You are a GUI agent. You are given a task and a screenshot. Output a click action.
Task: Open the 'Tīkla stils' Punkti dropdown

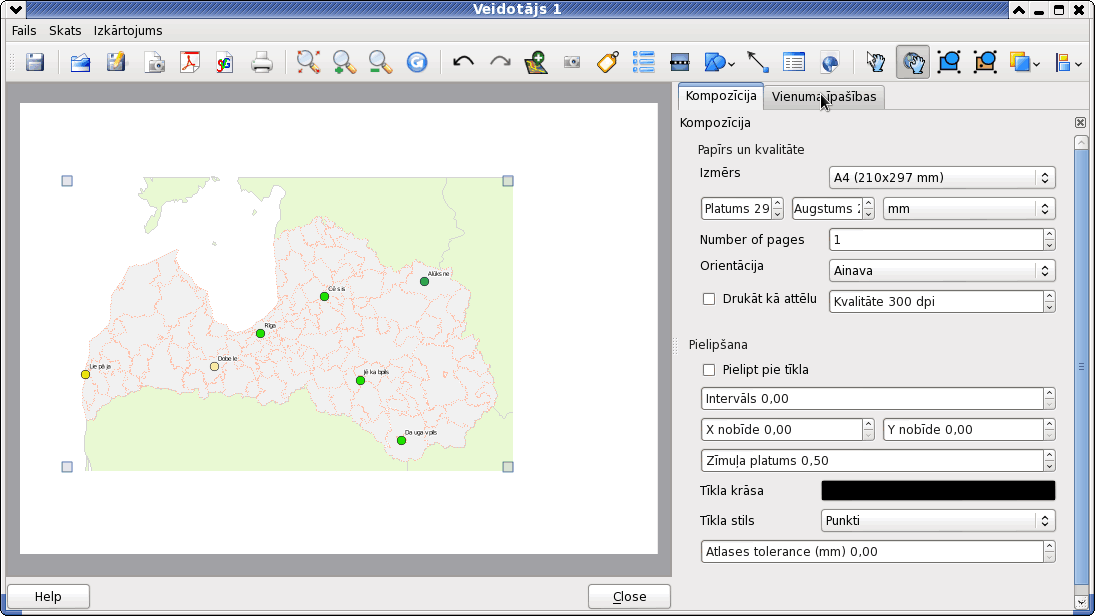click(938, 521)
